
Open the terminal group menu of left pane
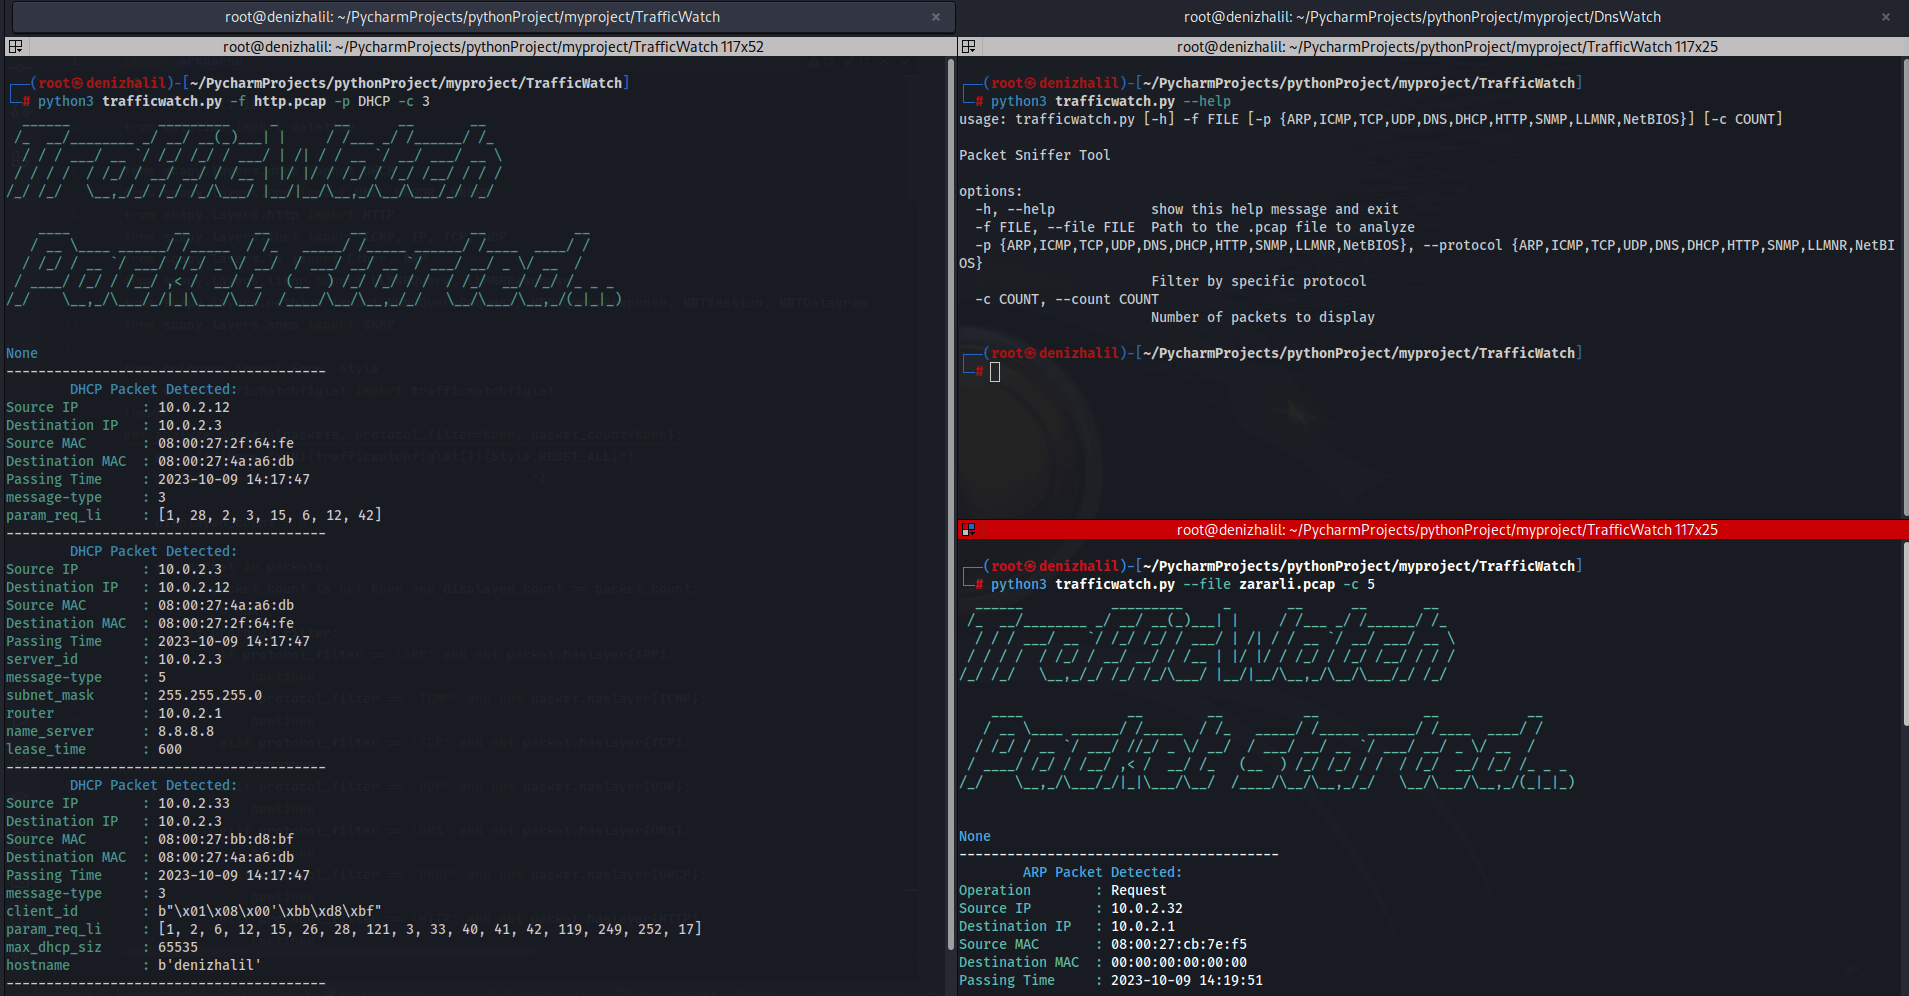15,46
